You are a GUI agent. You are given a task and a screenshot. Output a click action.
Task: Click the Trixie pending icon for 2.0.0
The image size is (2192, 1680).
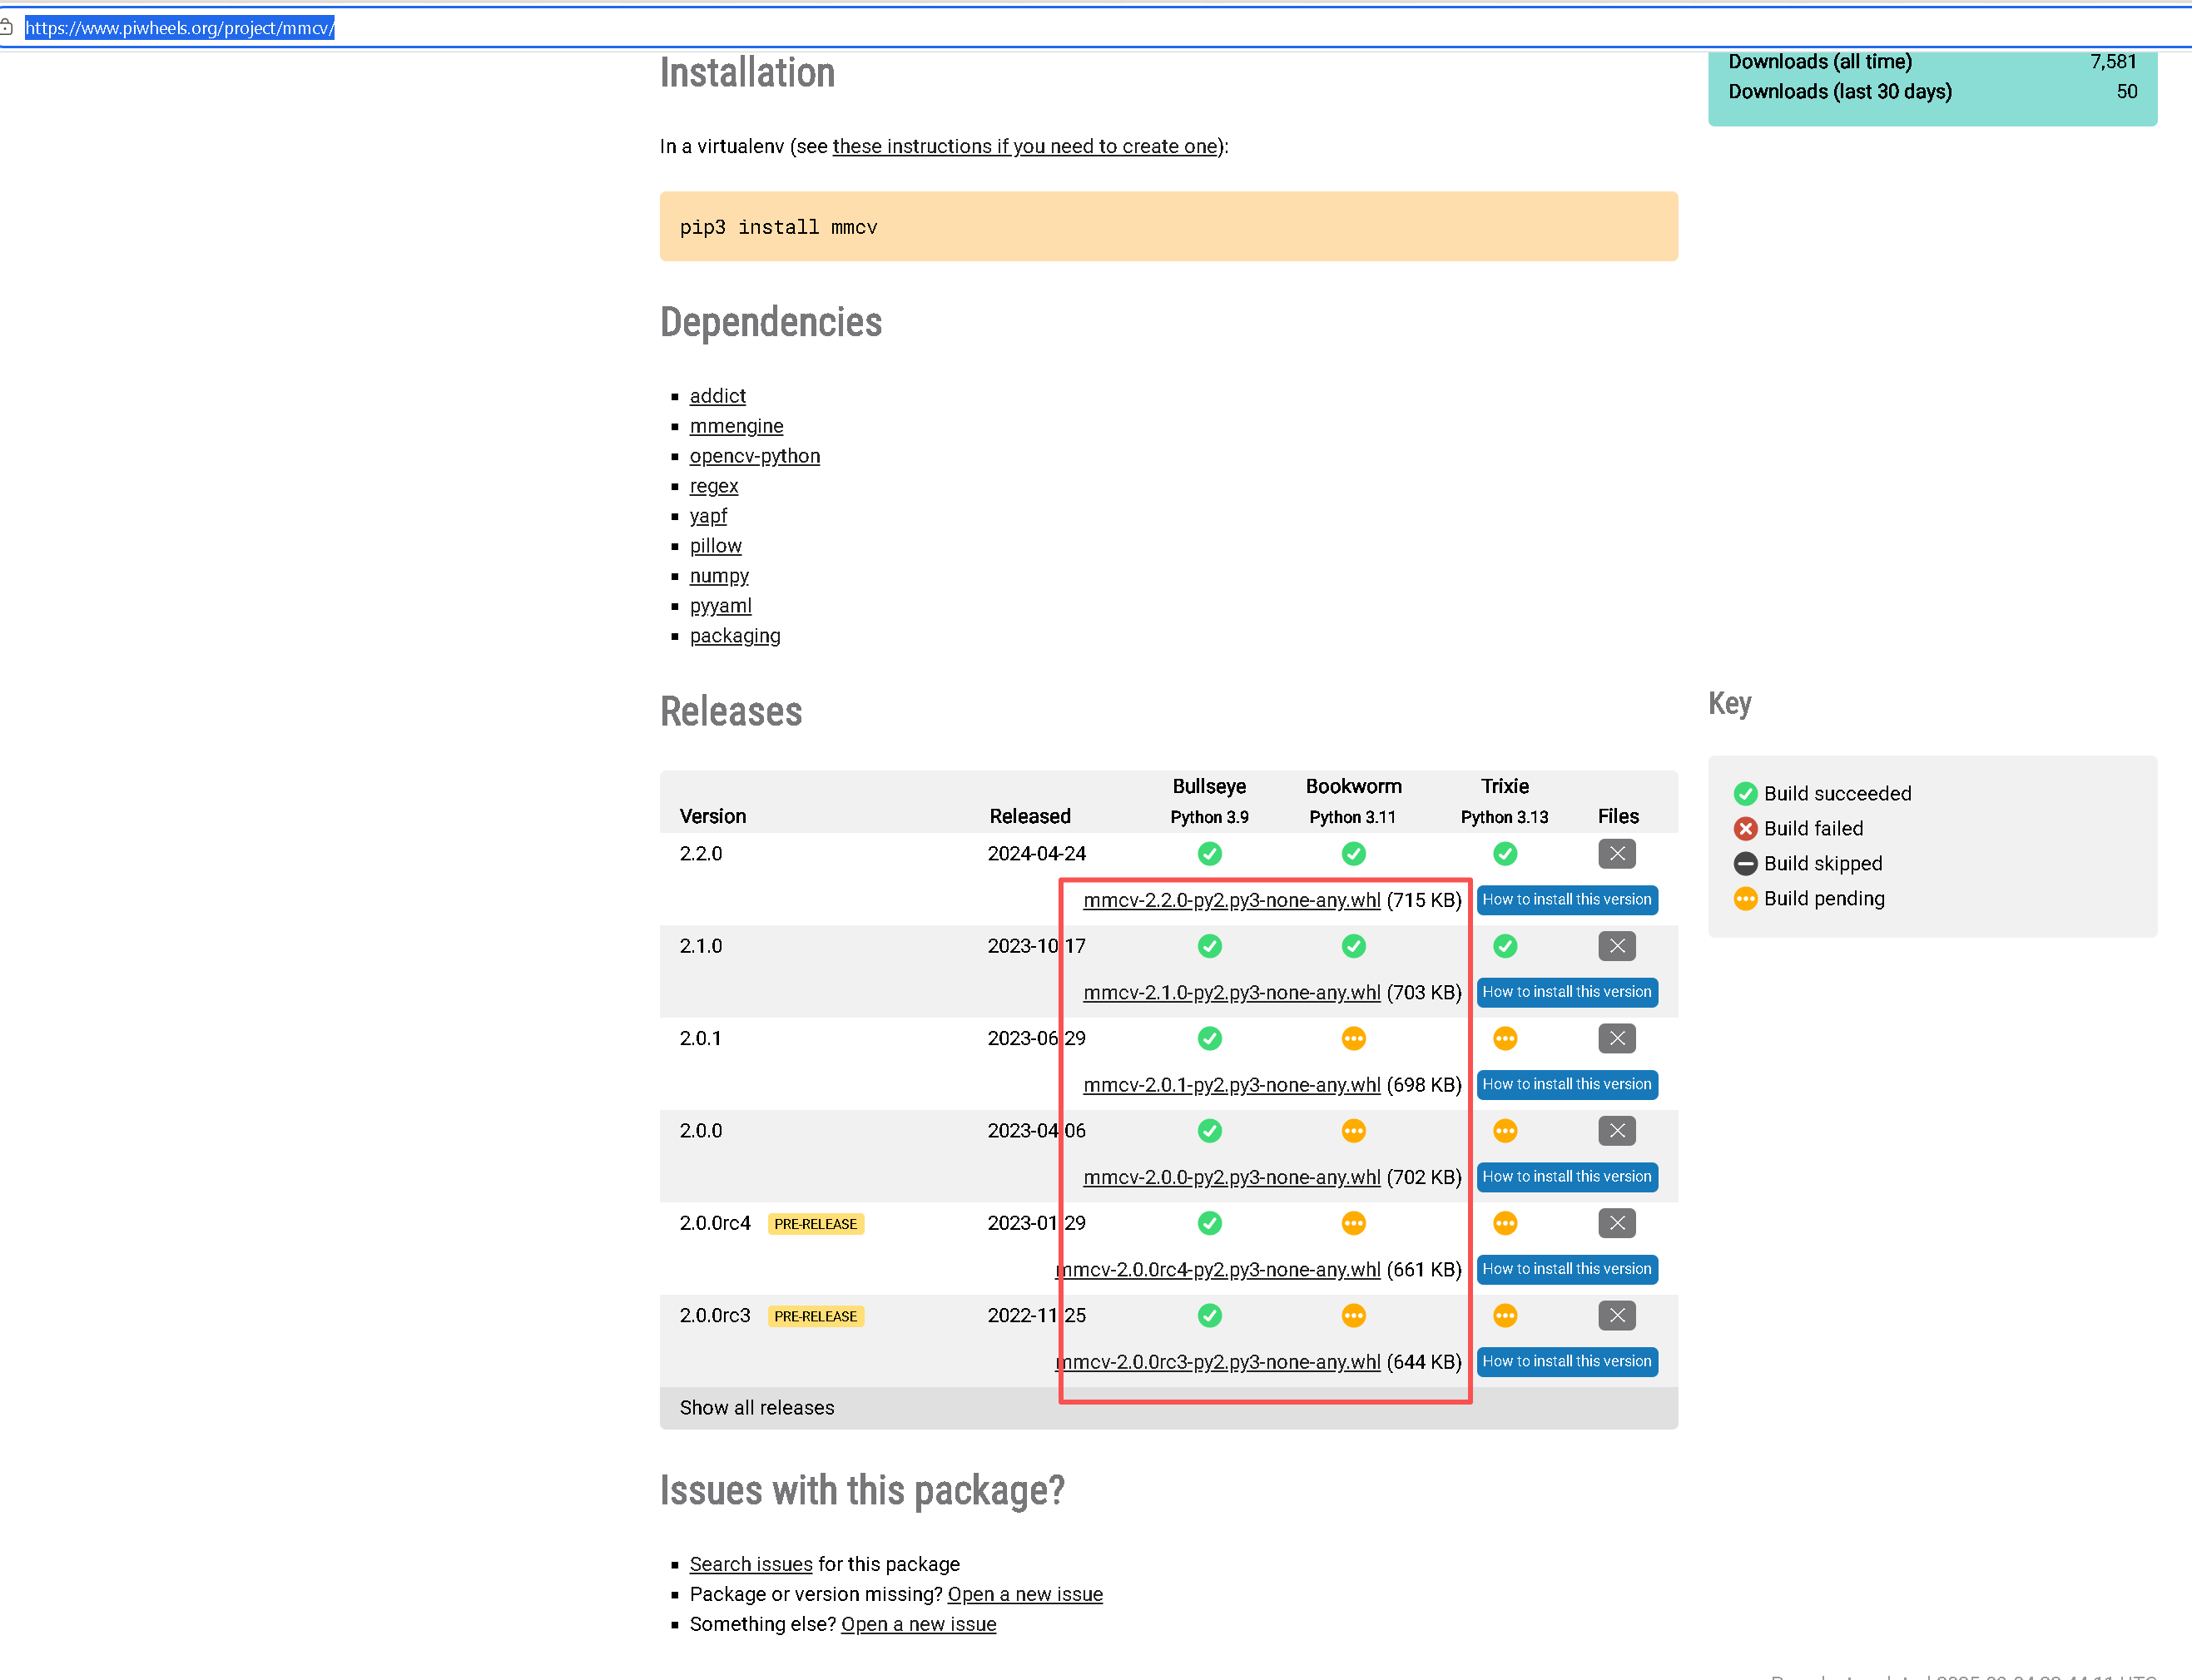tap(1504, 1131)
